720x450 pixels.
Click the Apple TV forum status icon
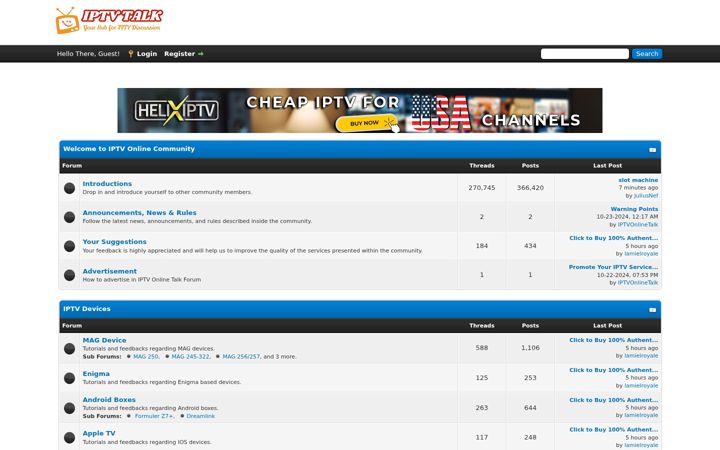coord(69,438)
